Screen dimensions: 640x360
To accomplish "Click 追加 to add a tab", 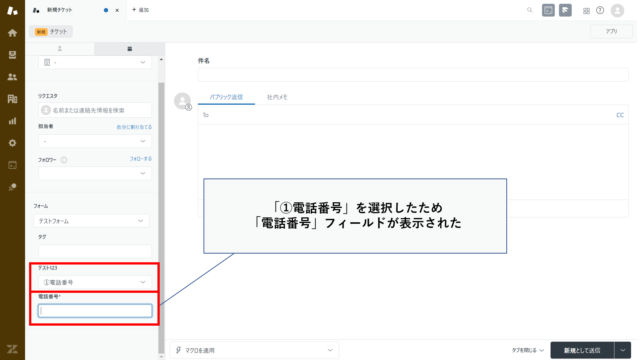I will (140, 10).
